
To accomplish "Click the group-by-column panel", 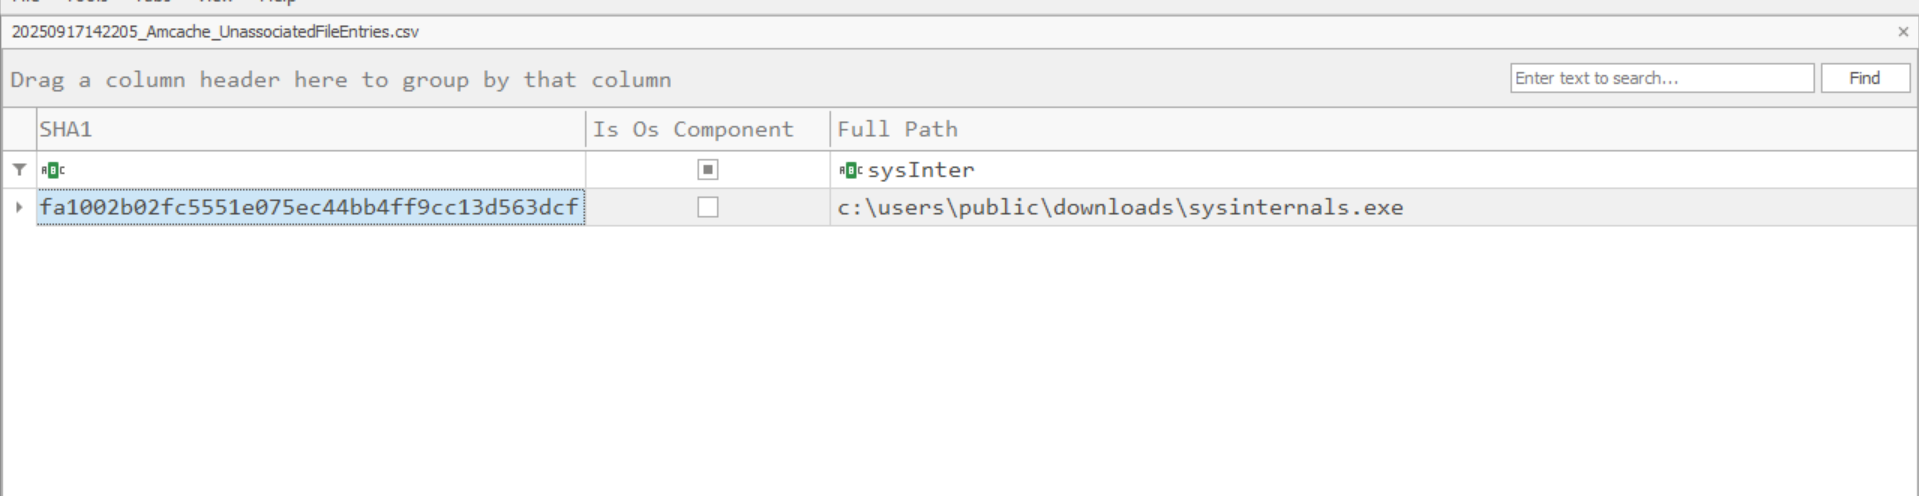I will tap(750, 79).
